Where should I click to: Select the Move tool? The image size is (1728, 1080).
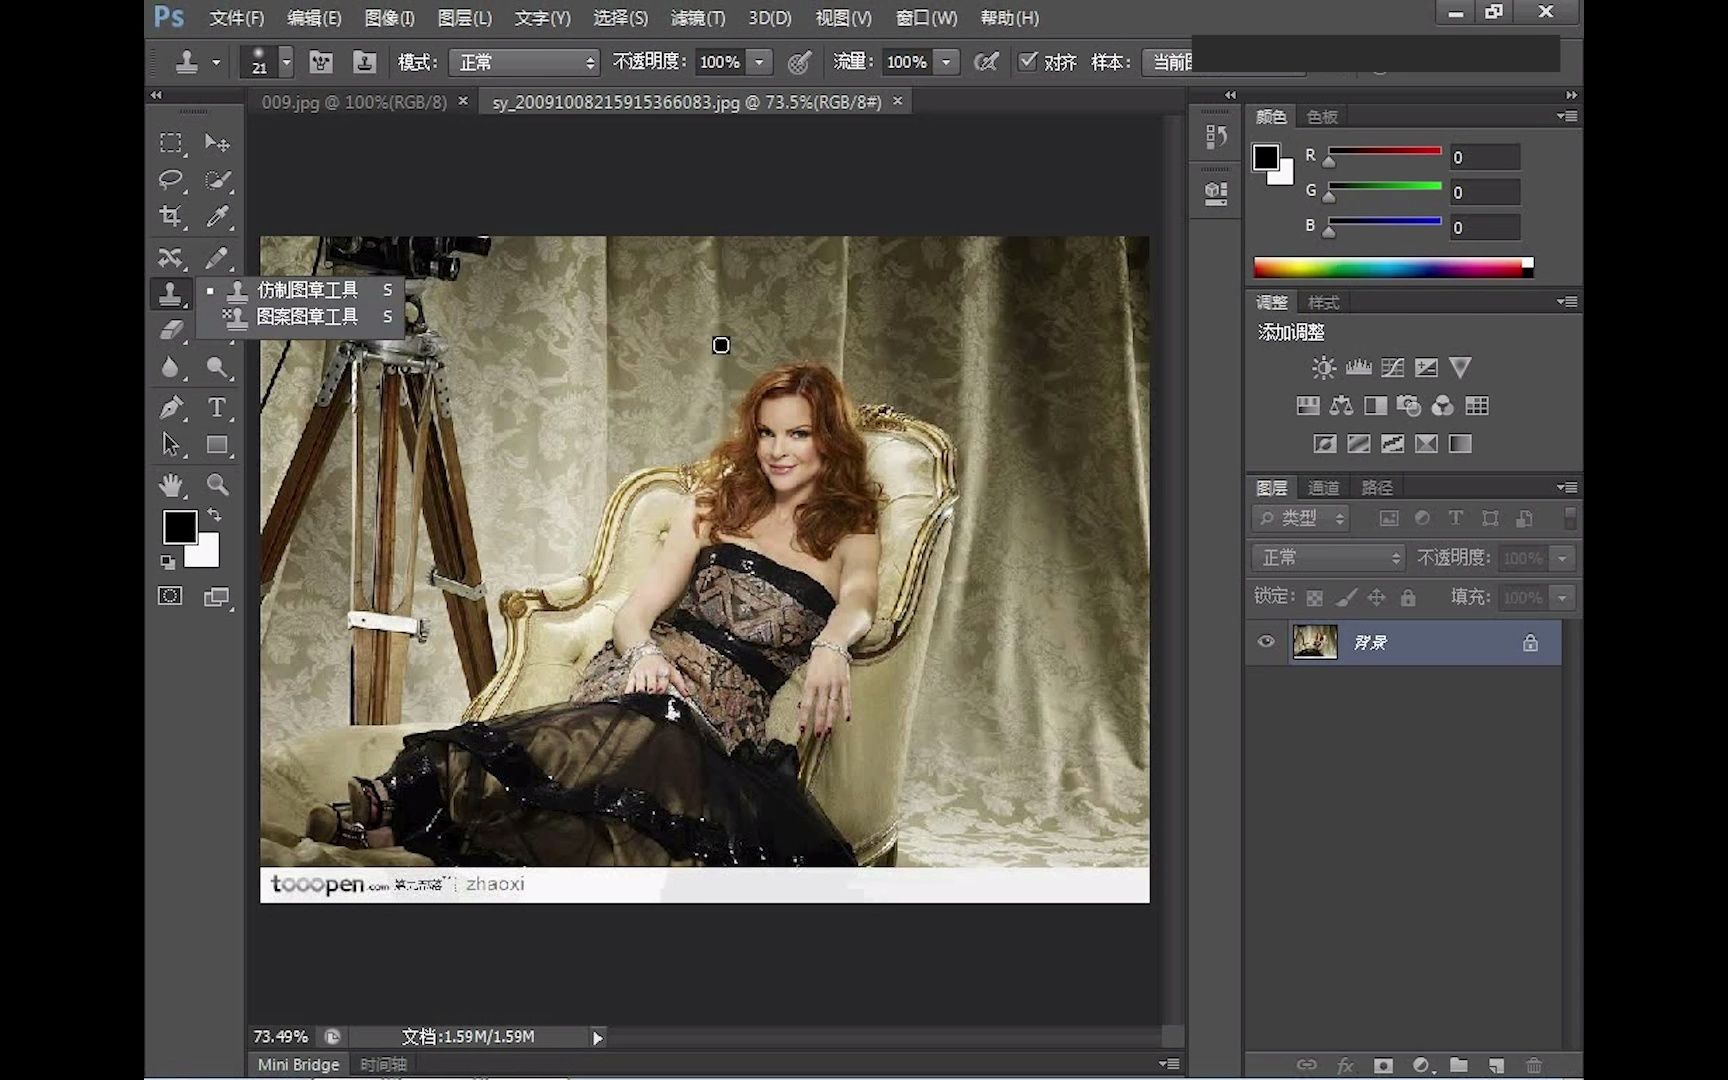point(217,143)
